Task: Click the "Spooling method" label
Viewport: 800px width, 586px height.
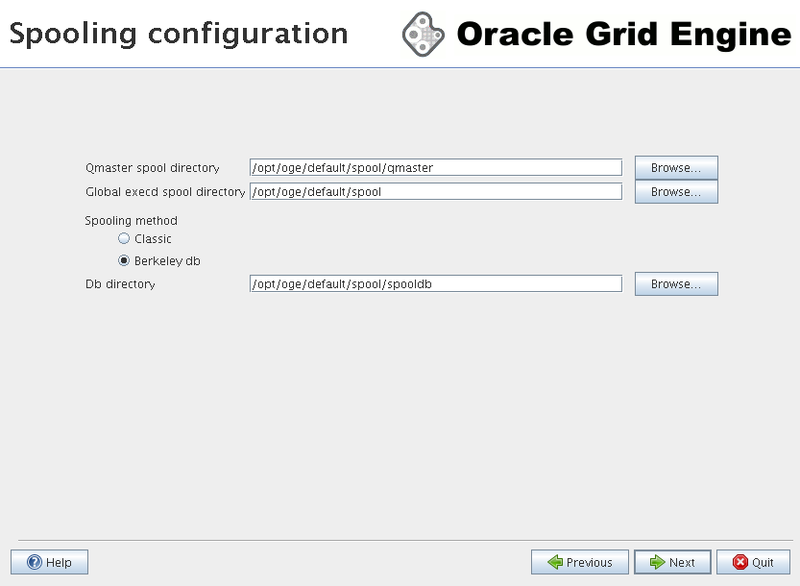Action: click(131, 221)
